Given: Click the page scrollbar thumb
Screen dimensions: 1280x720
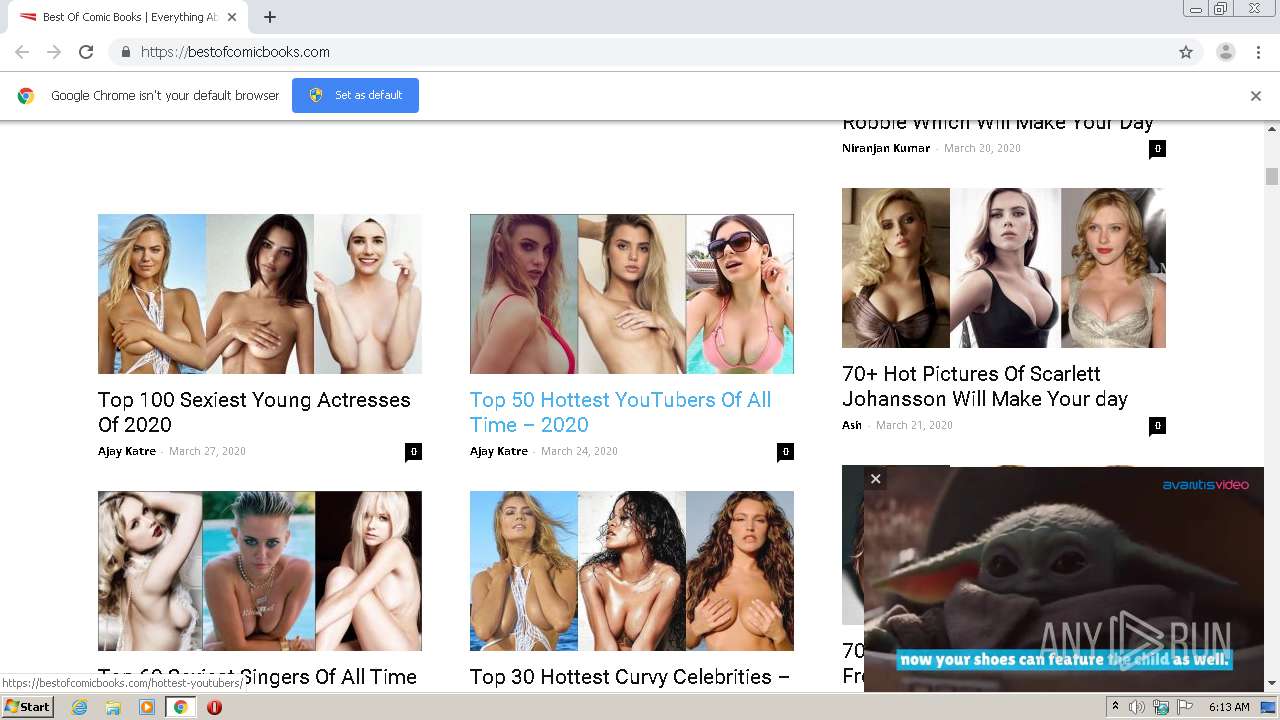Looking at the screenshot, I should point(1272,176).
